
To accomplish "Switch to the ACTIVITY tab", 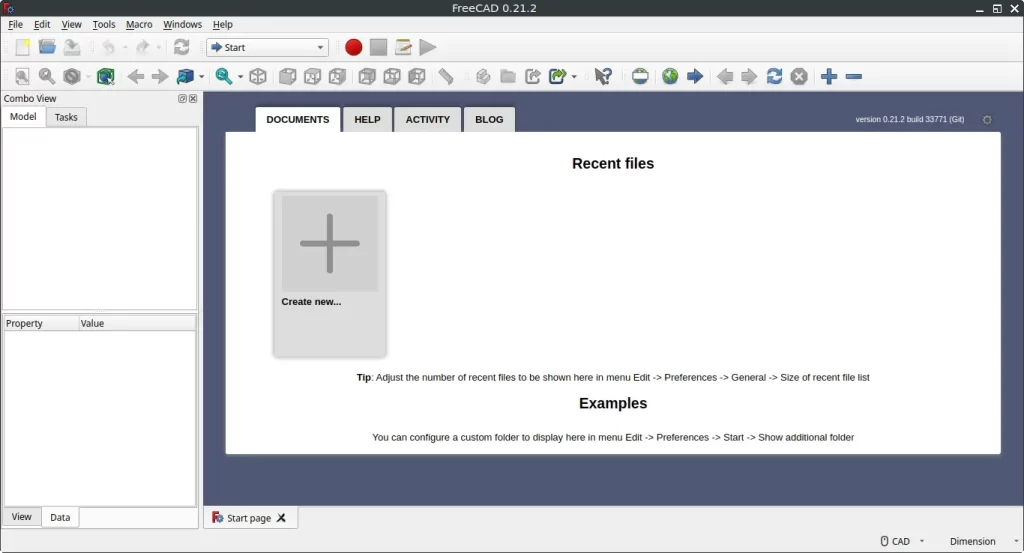I will (x=428, y=119).
